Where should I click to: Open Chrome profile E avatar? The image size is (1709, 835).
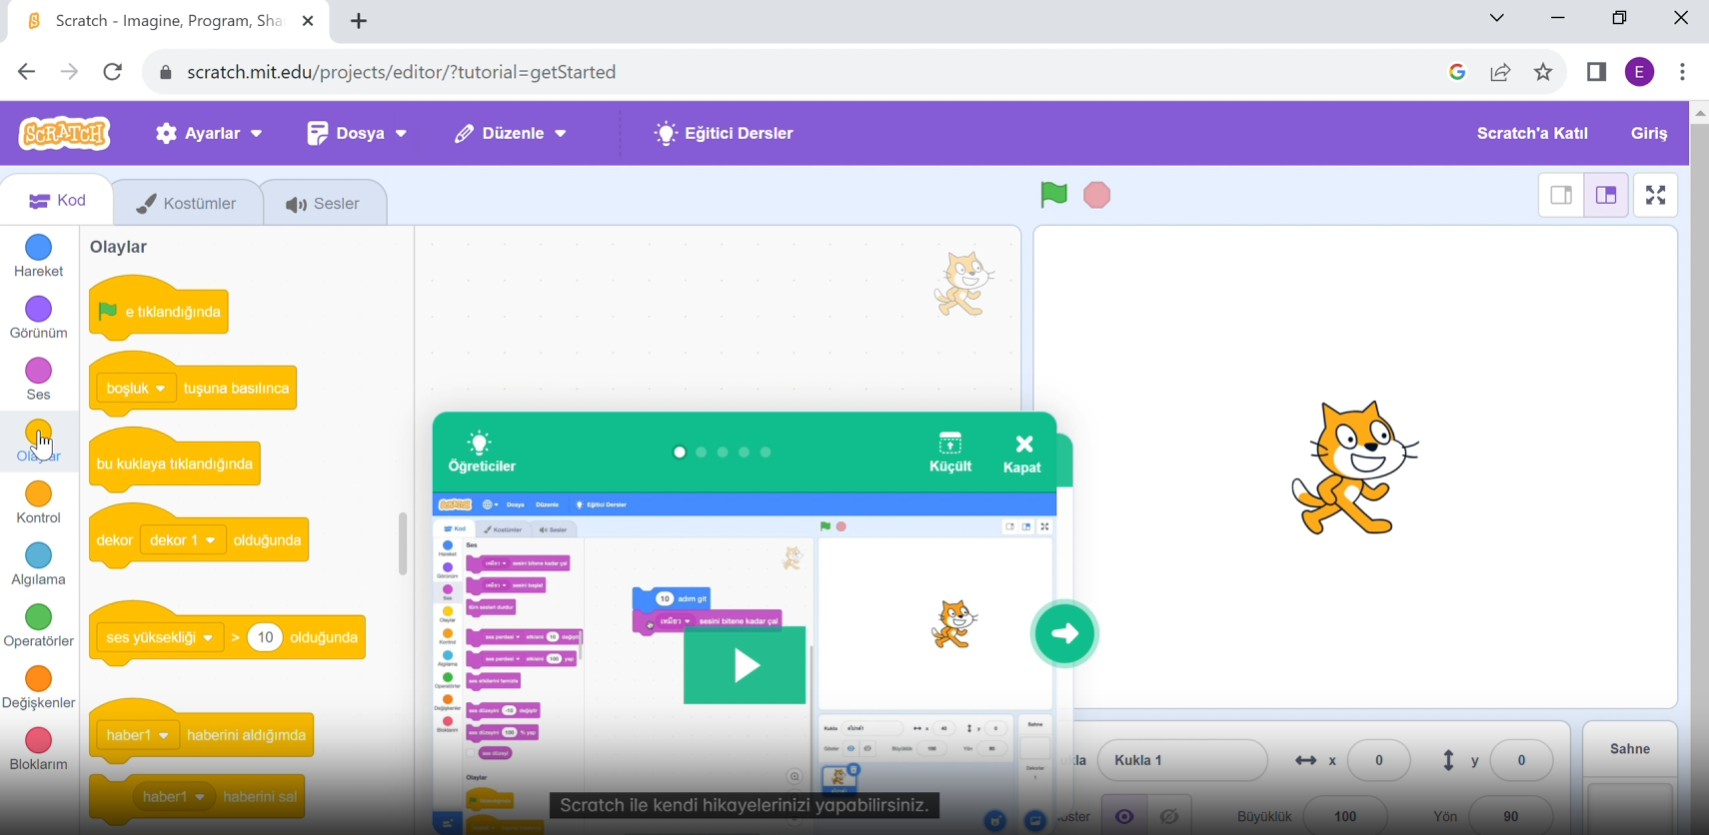click(x=1640, y=72)
